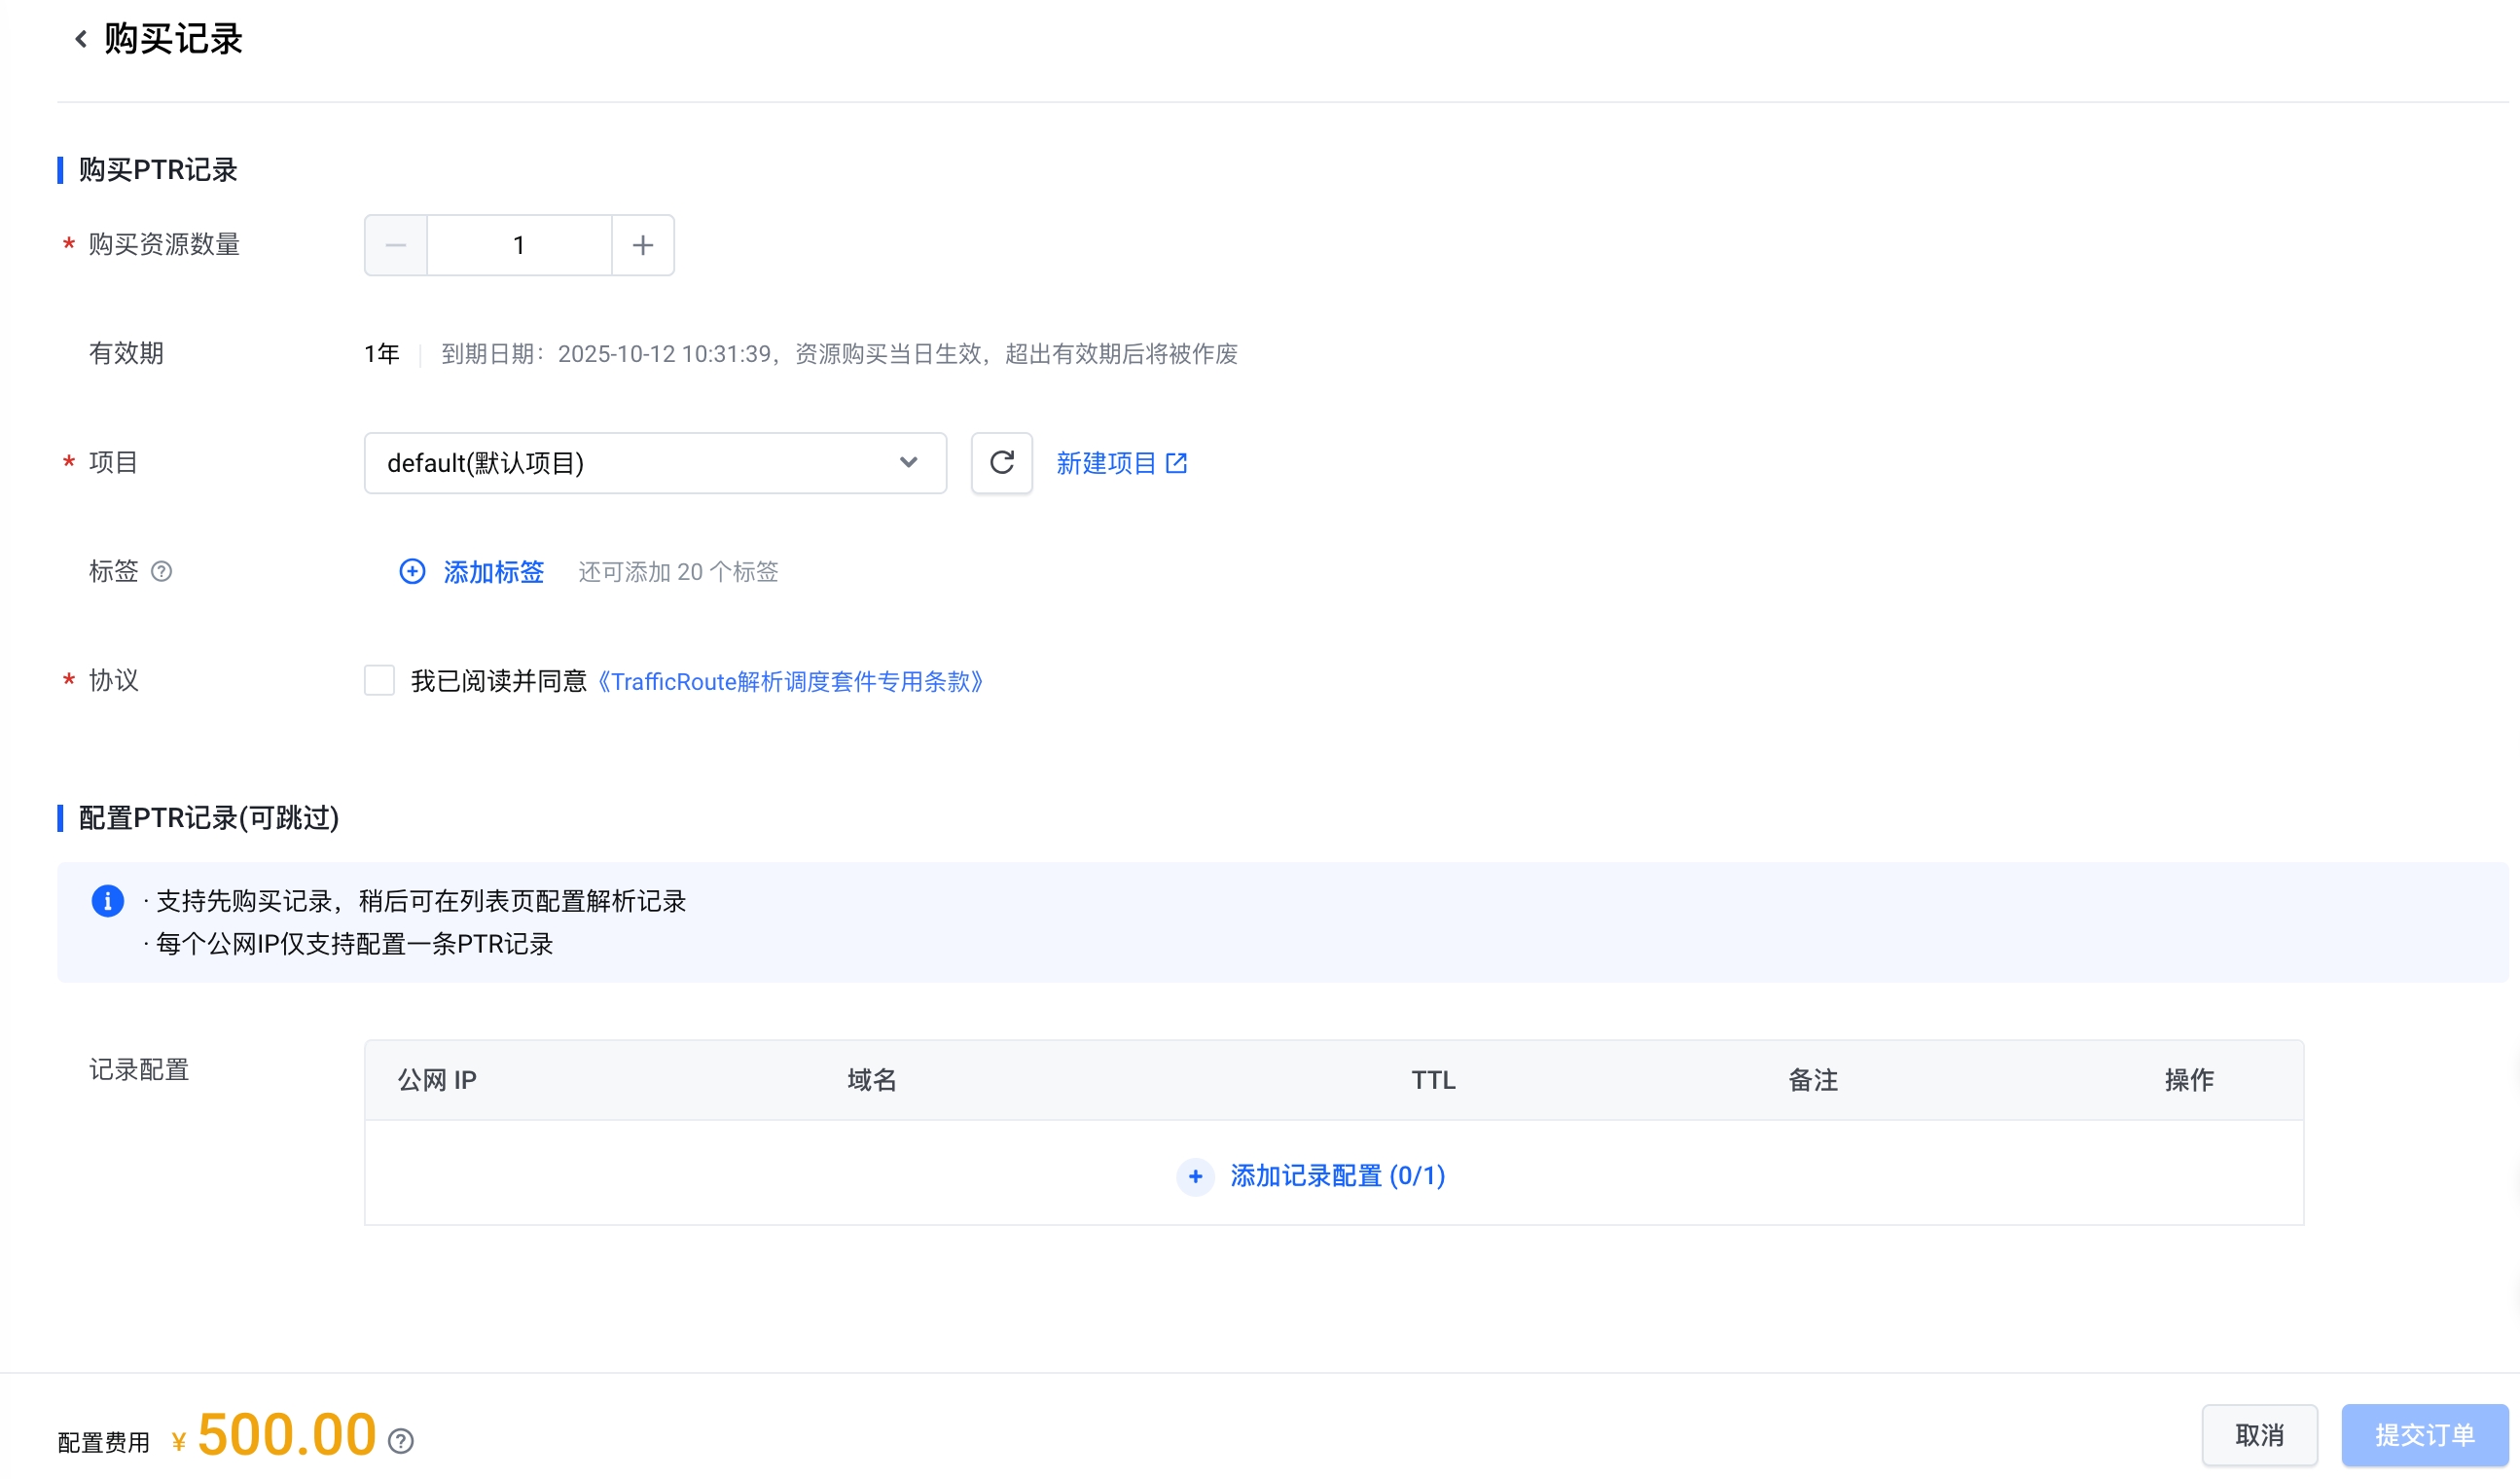2520x1479 pixels.
Task: Click the TTL column header
Action: coord(1433,1080)
